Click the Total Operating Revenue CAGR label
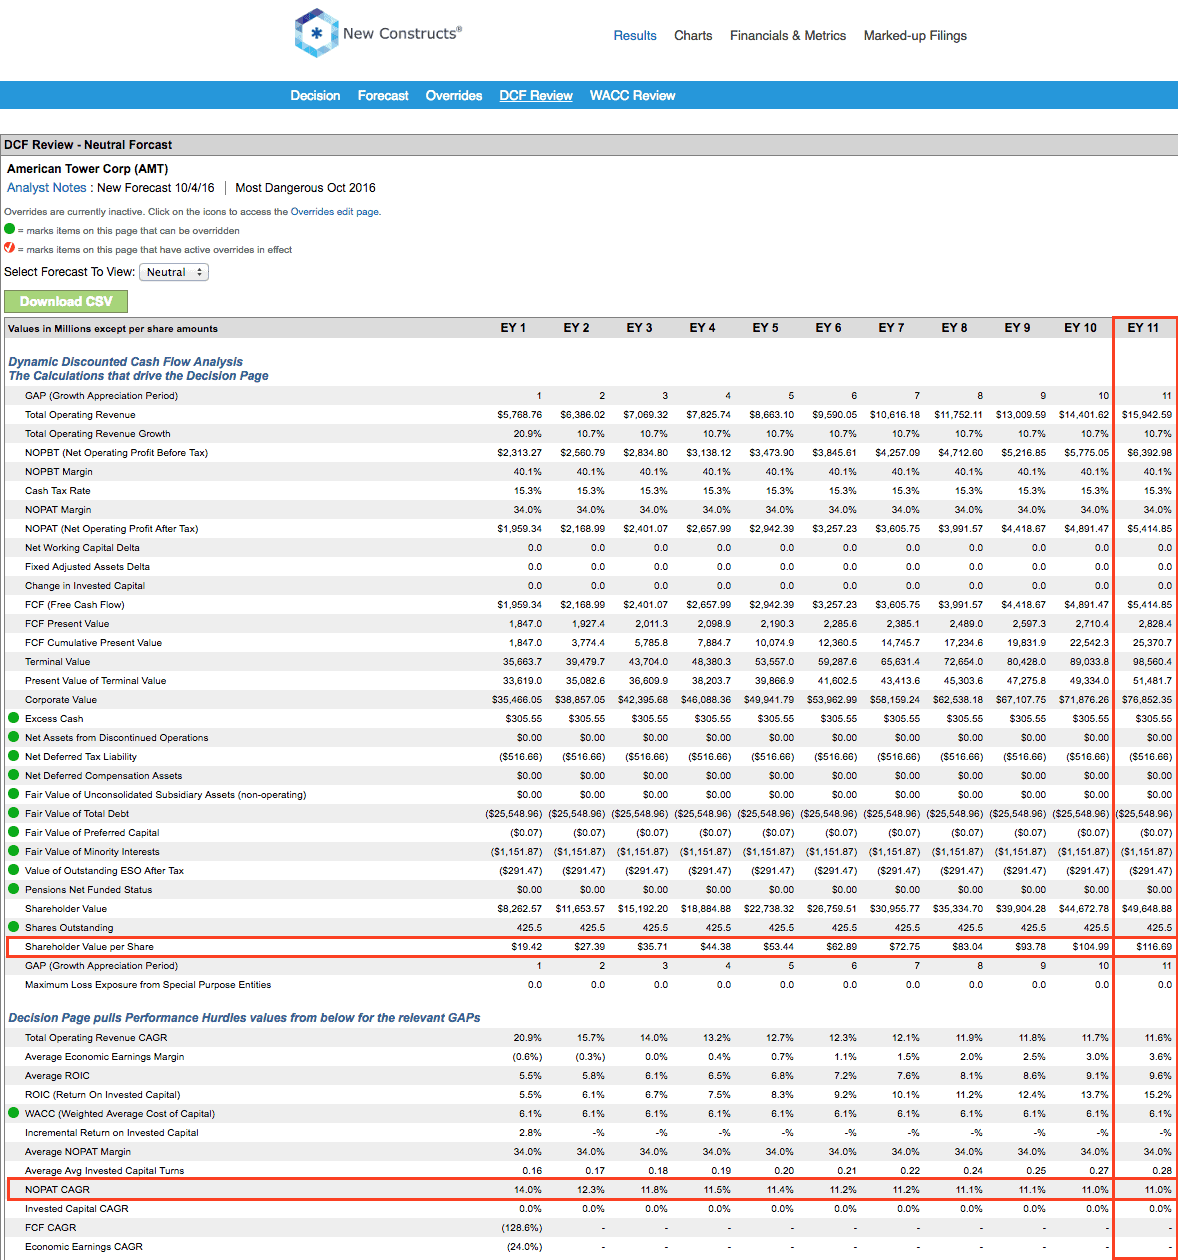The image size is (1178, 1260). (x=96, y=1038)
